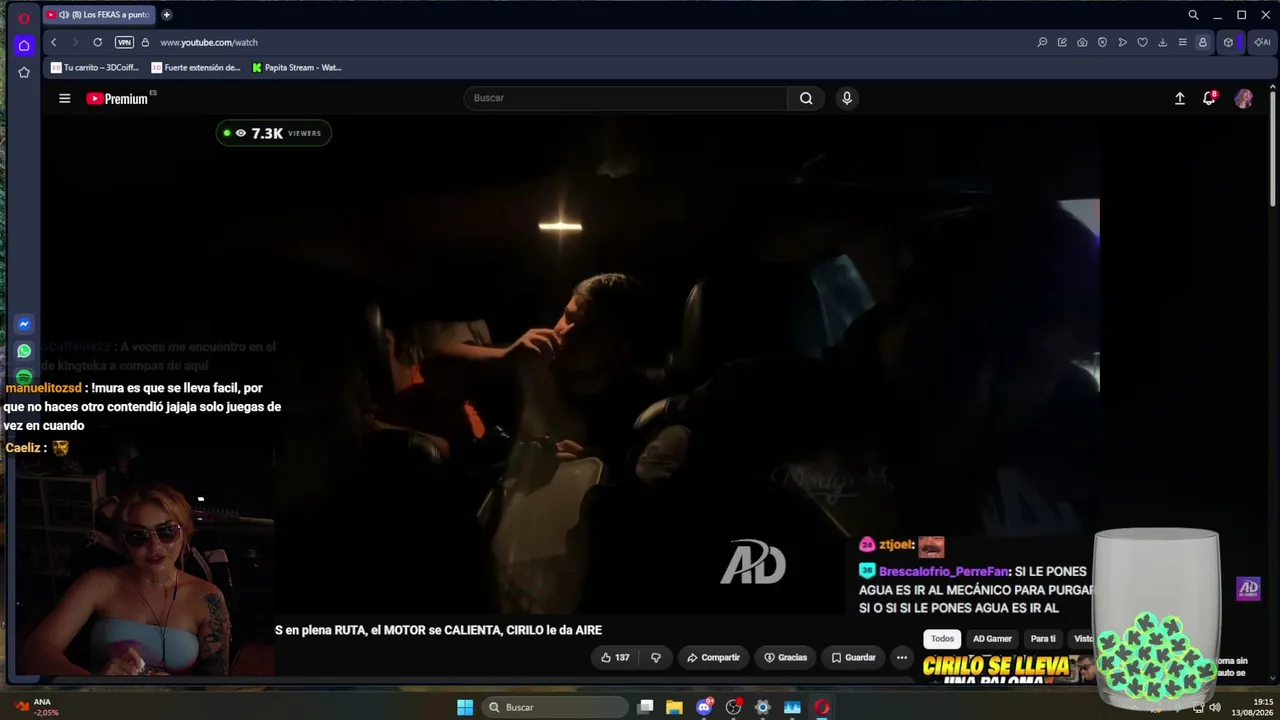Open the YouTube guide hamburger menu
1280x720 pixels.
tap(65, 98)
